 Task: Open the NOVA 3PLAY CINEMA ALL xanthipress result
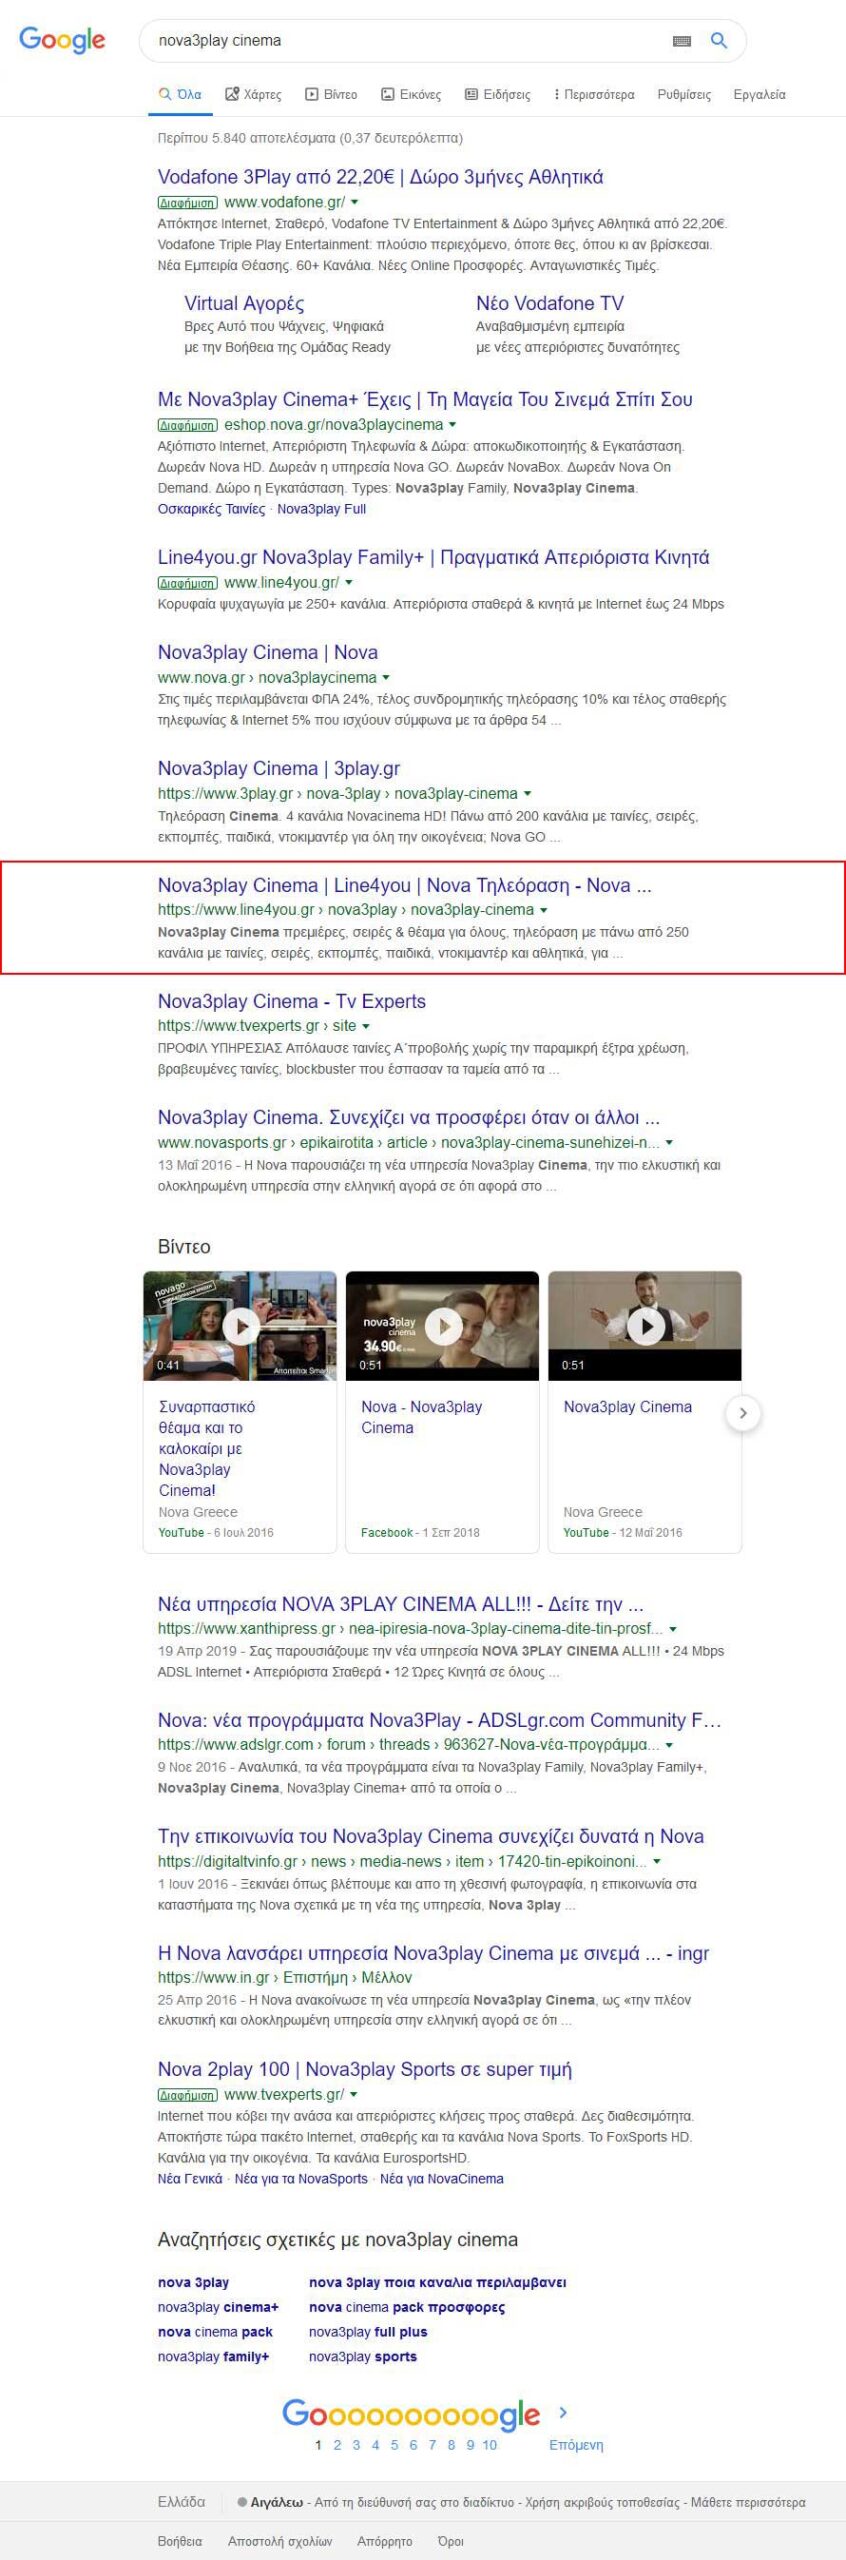[x=400, y=1604]
